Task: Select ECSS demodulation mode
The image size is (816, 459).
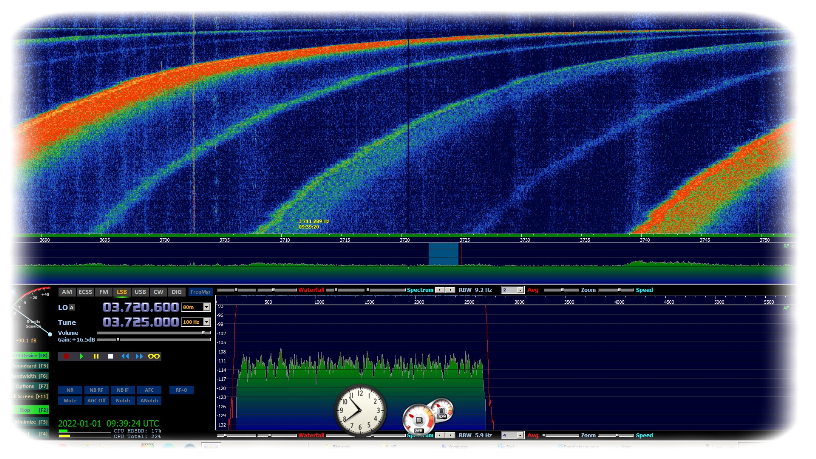Action: tap(85, 292)
